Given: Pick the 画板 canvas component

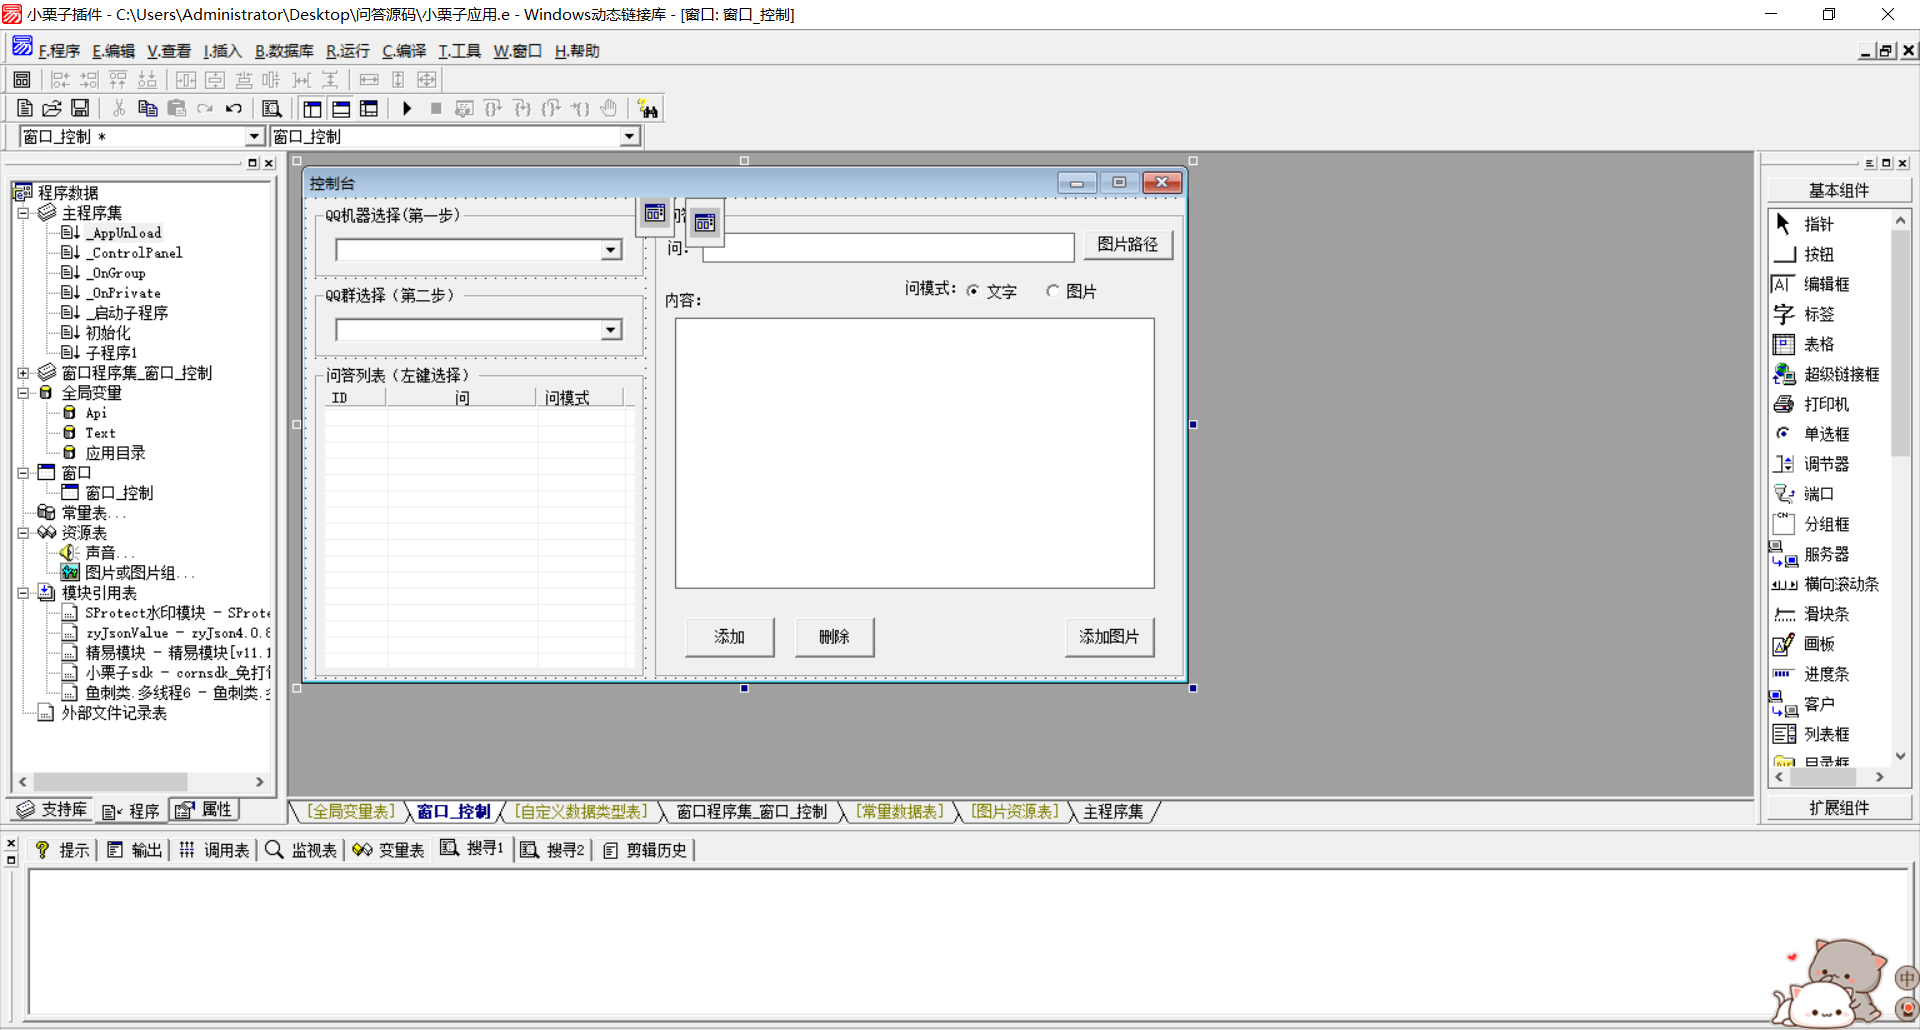Looking at the screenshot, I should click(x=1818, y=644).
